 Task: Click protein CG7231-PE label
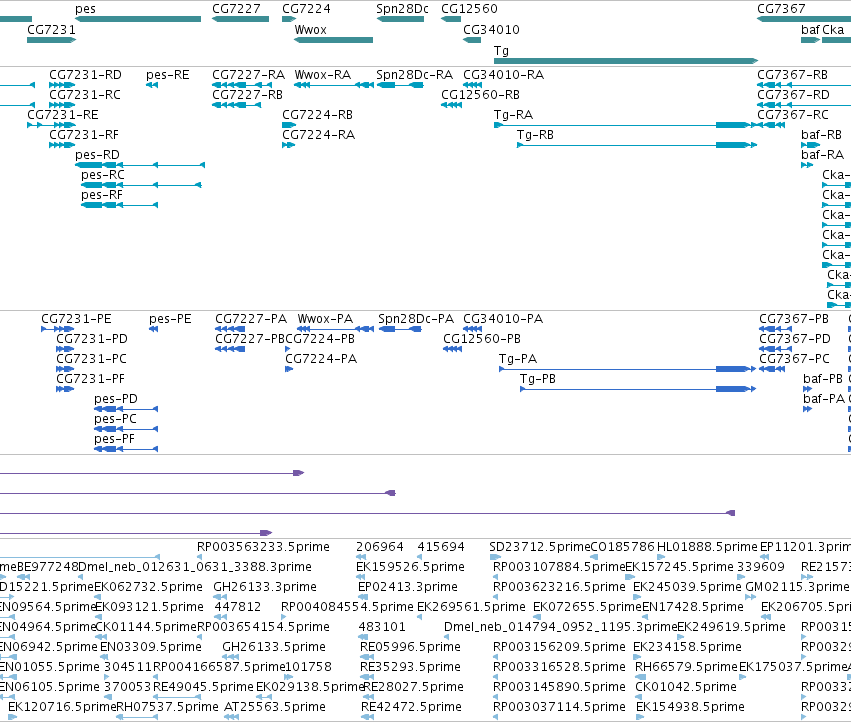coord(77,319)
